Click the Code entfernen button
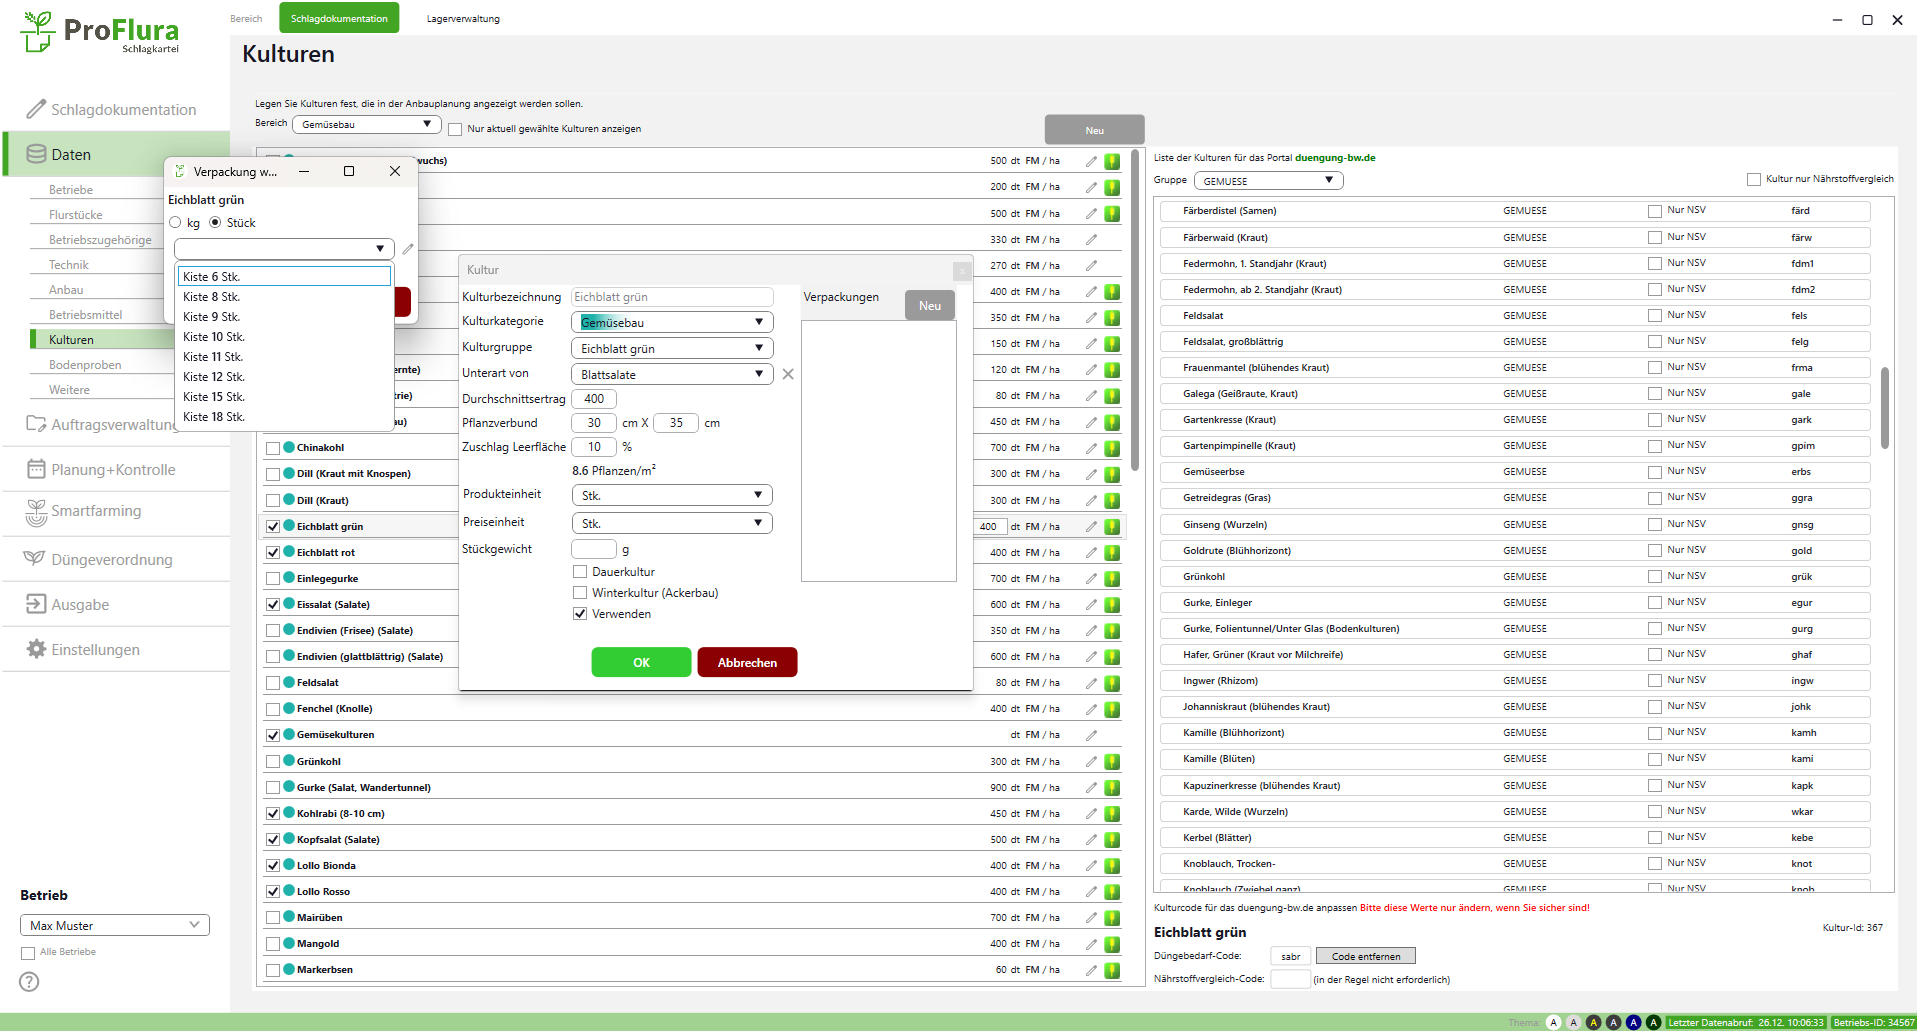The height and width of the screenshot is (1031, 1917). (x=1365, y=957)
